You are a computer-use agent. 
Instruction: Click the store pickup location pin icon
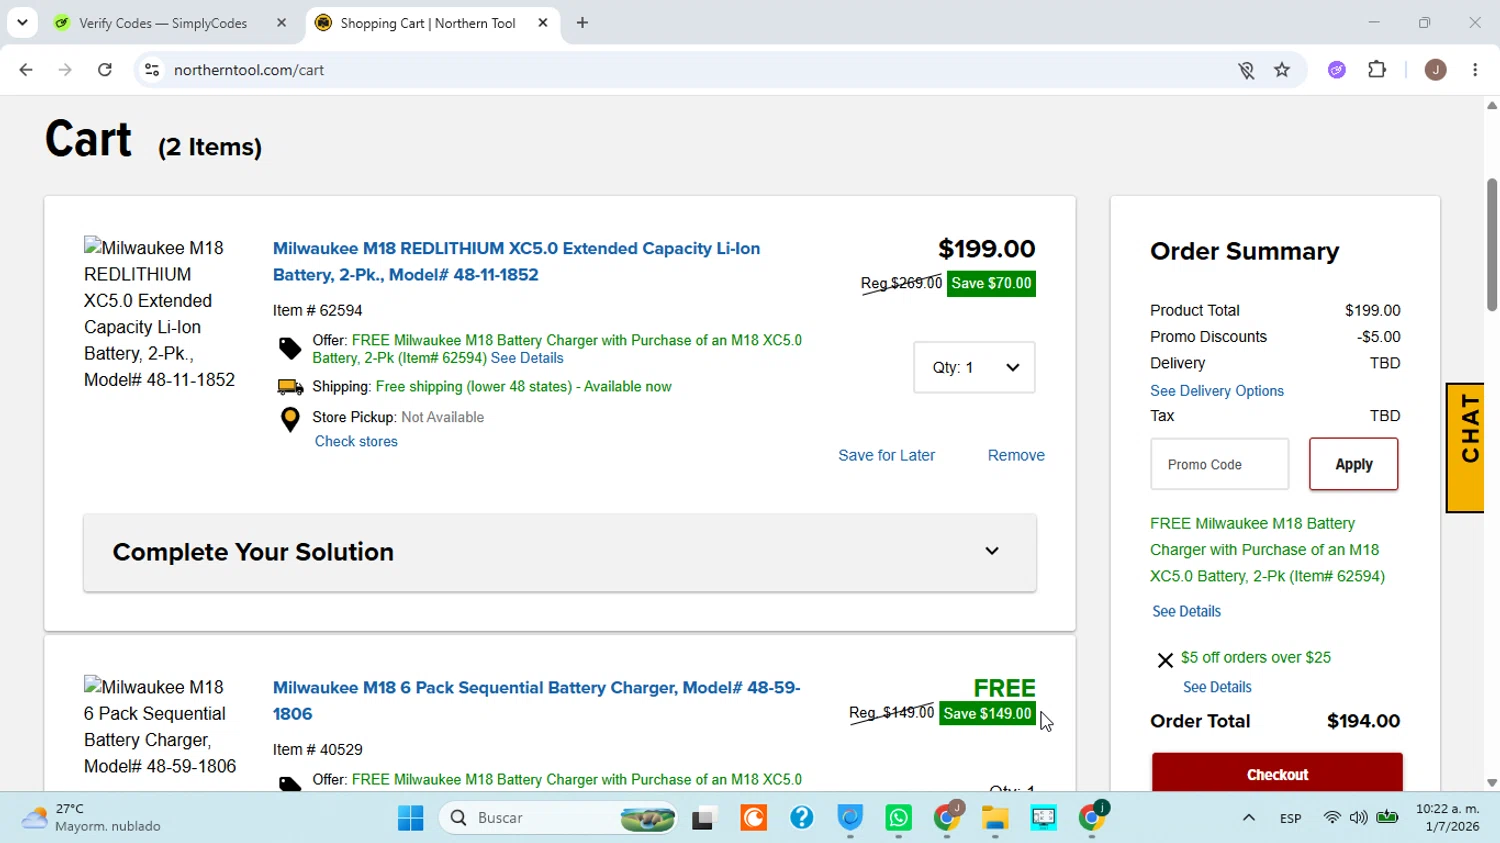pos(290,420)
